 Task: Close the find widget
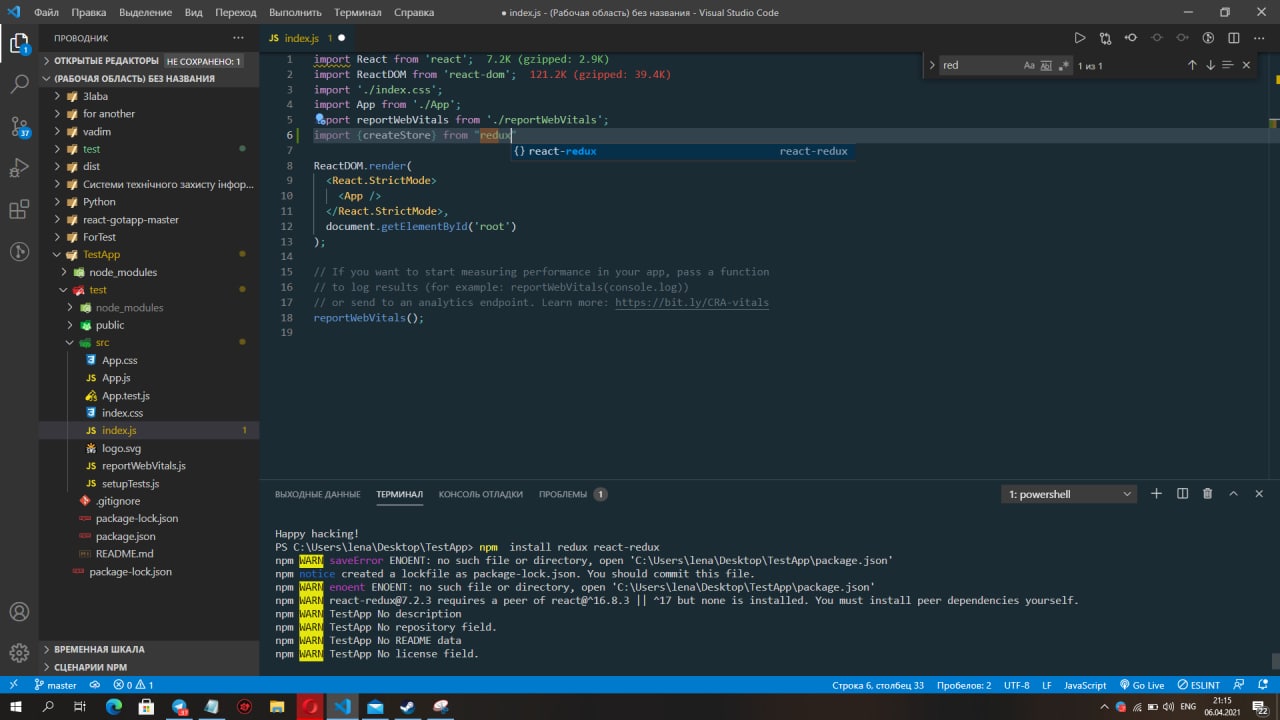tap(1246, 65)
